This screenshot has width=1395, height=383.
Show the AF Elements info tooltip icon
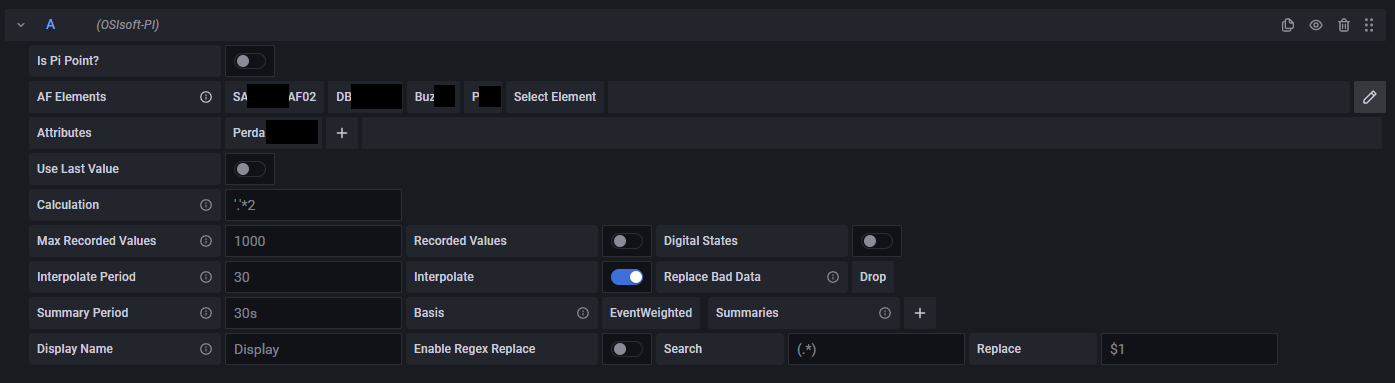coord(206,97)
